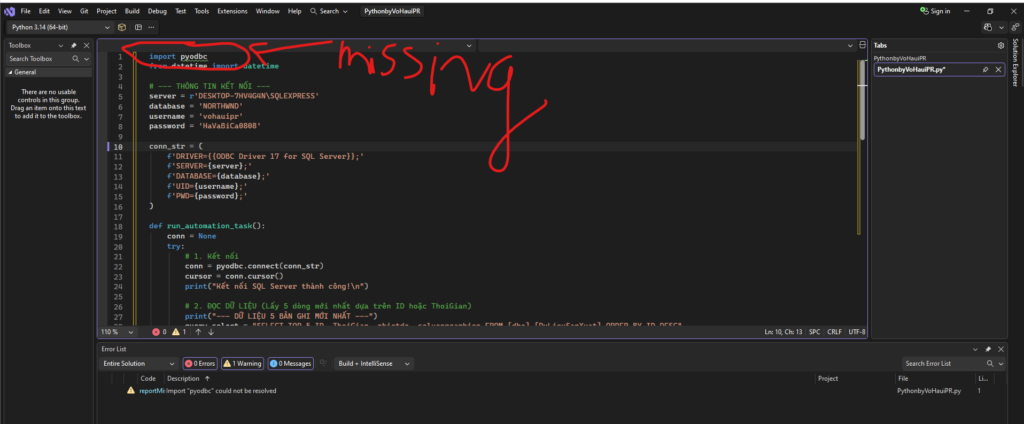Click the Search Toolbox input field

tap(40, 59)
